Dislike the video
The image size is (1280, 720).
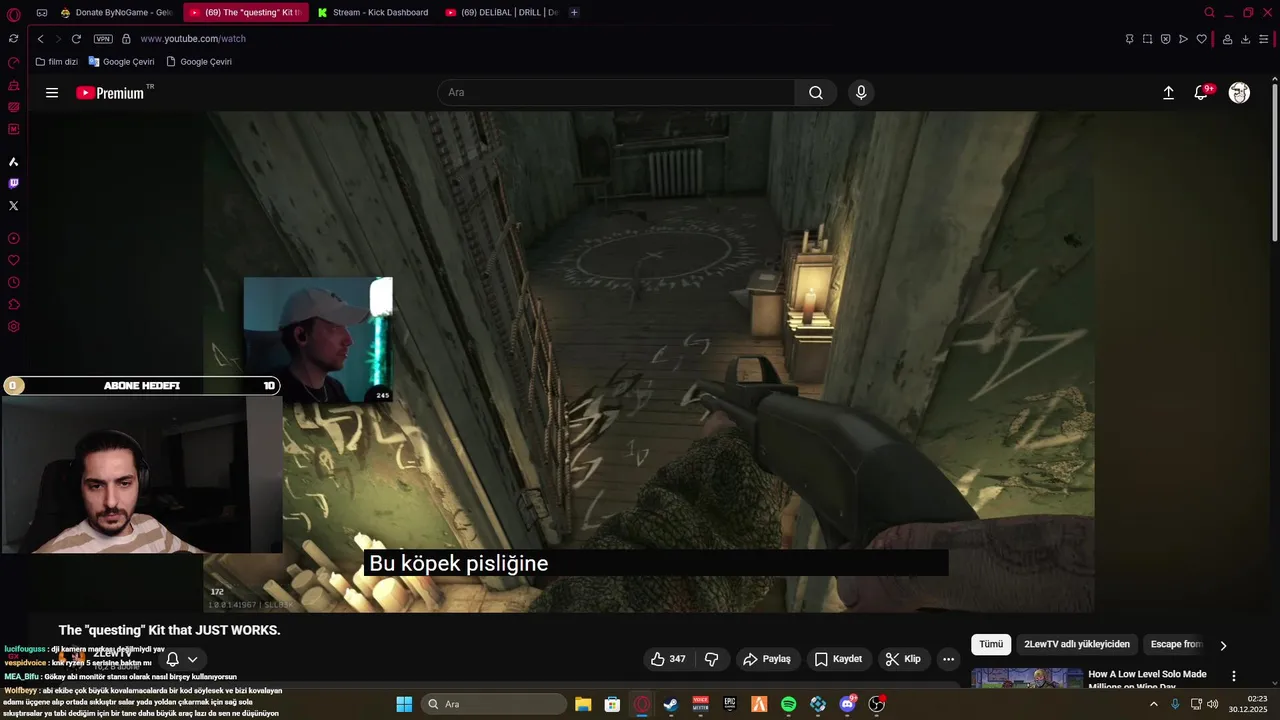[712, 659]
